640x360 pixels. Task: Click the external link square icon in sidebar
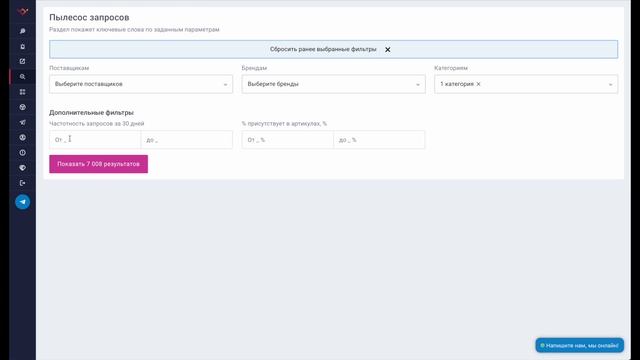[22, 61]
